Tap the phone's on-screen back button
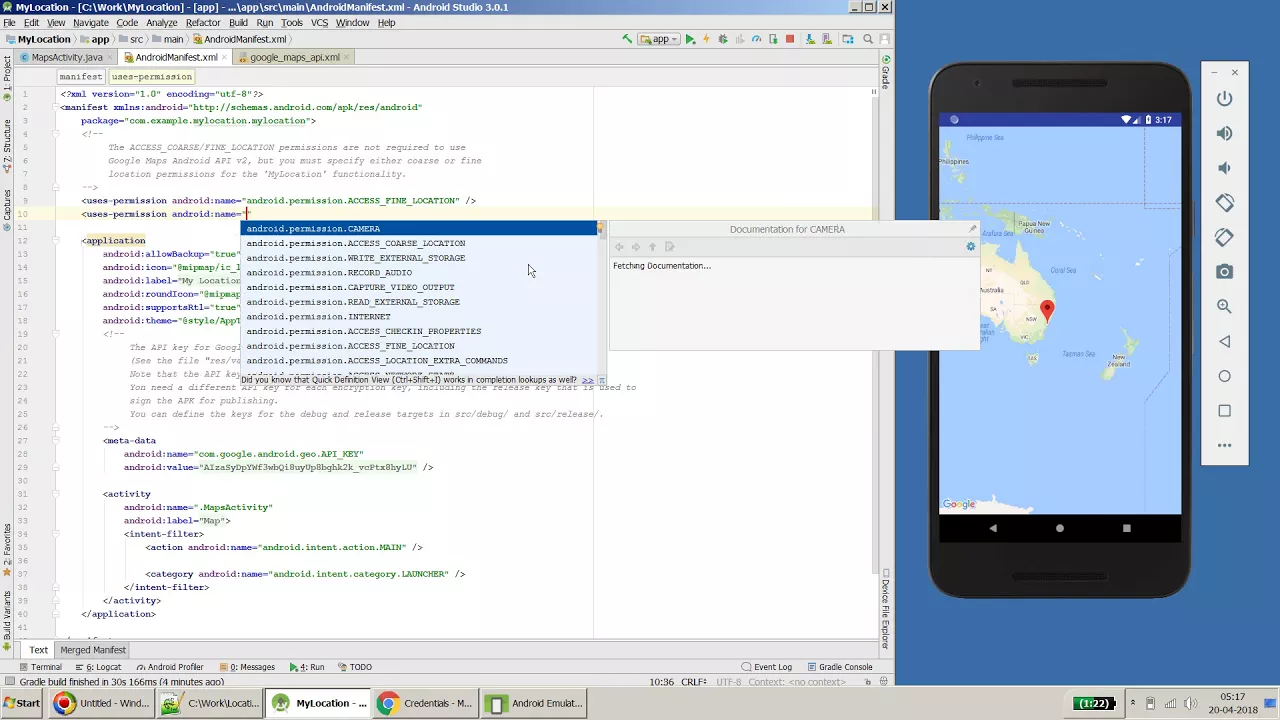This screenshot has width=1280, height=720. point(993,528)
